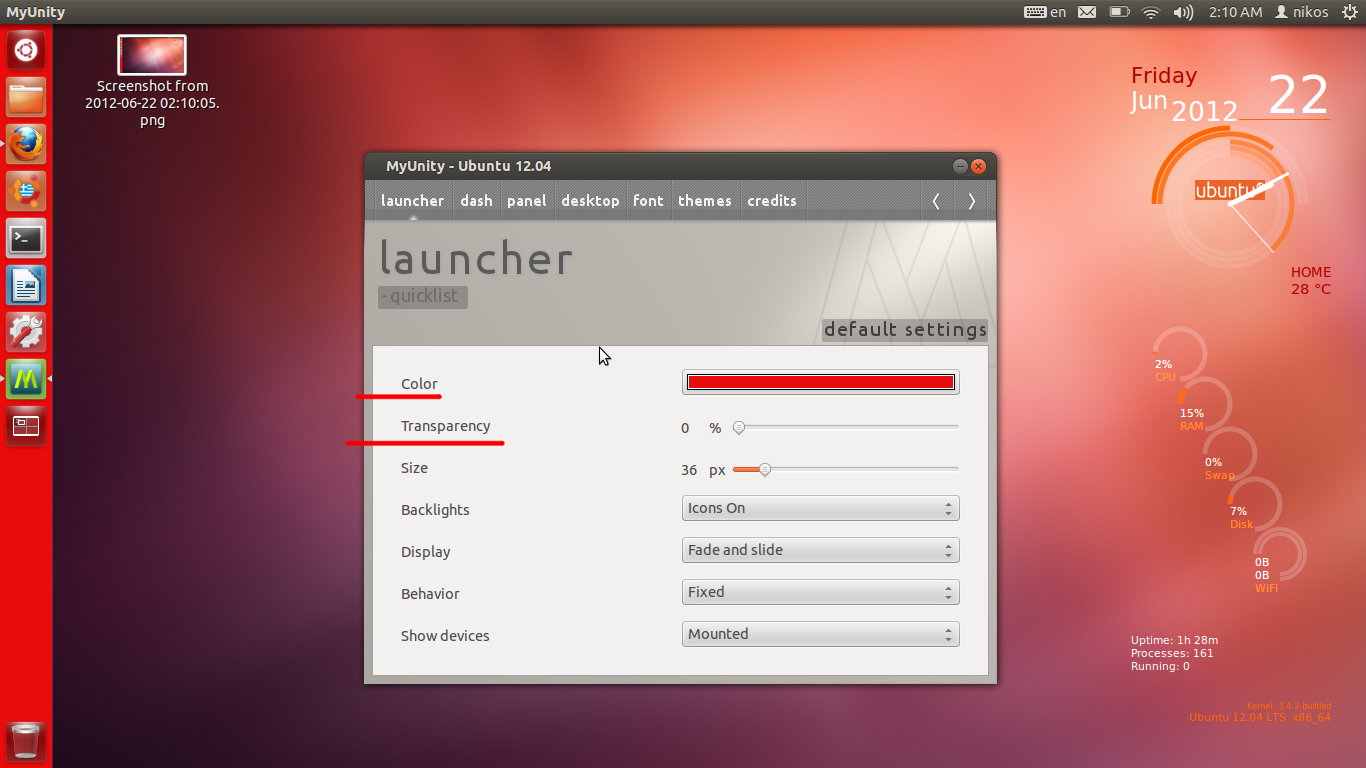This screenshot has height=768, width=1366.
Task: Open the Trash in launcher
Action: (26, 741)
